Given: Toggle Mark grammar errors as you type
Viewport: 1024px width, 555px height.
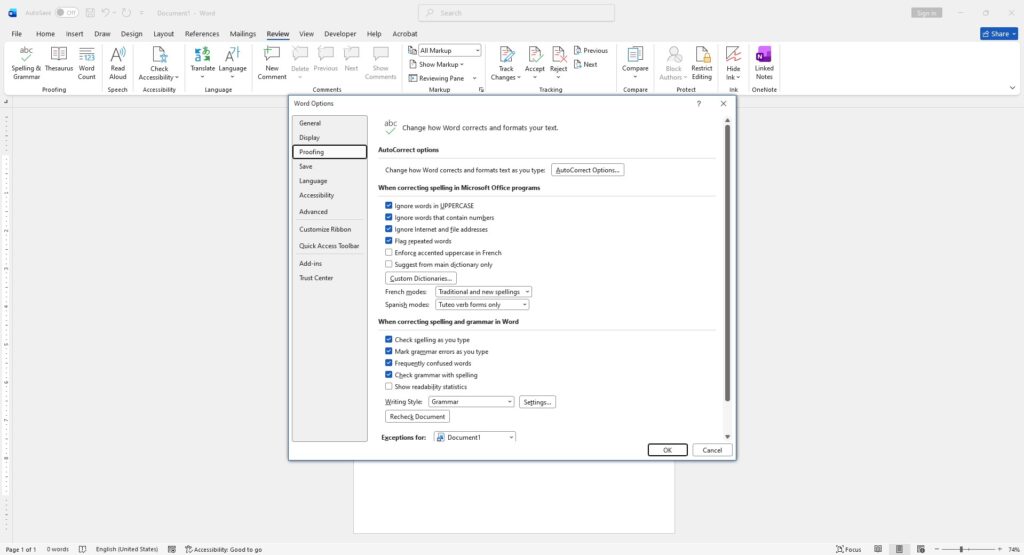Looking at the screenshot, I should coord(389,351).
